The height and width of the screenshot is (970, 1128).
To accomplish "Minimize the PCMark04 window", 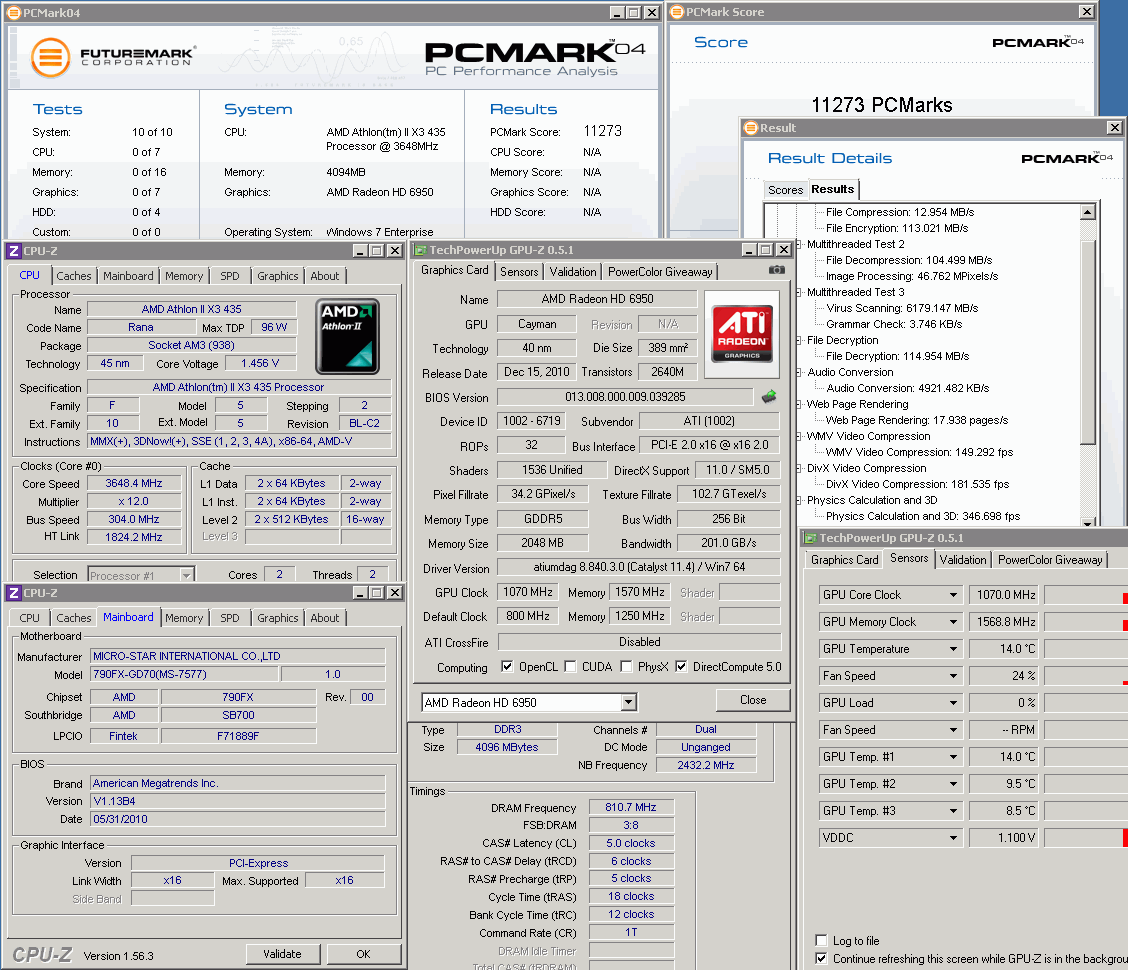I will (617, 12).
